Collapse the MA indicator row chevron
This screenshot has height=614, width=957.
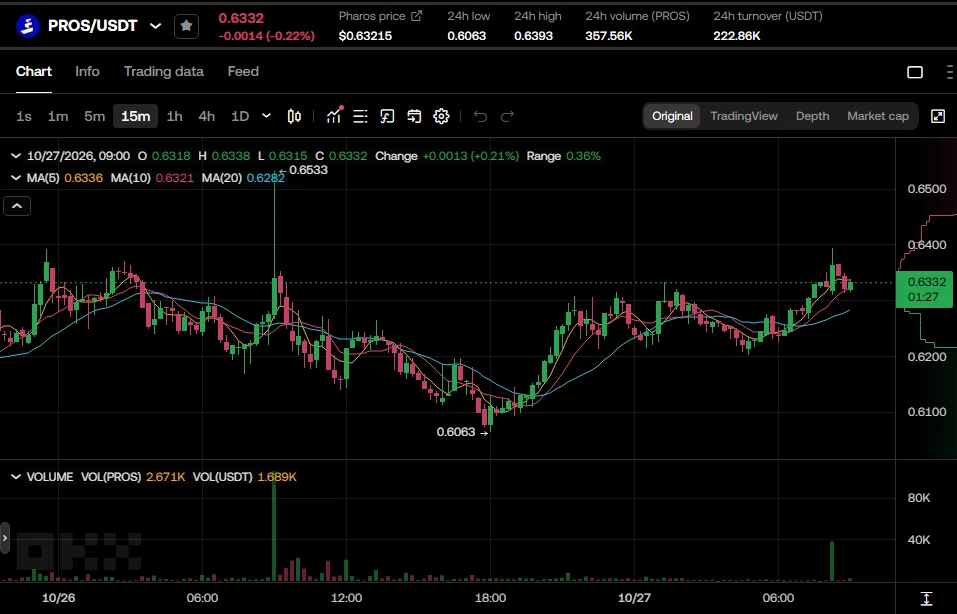pyautogui.click(x=16, y=178)
